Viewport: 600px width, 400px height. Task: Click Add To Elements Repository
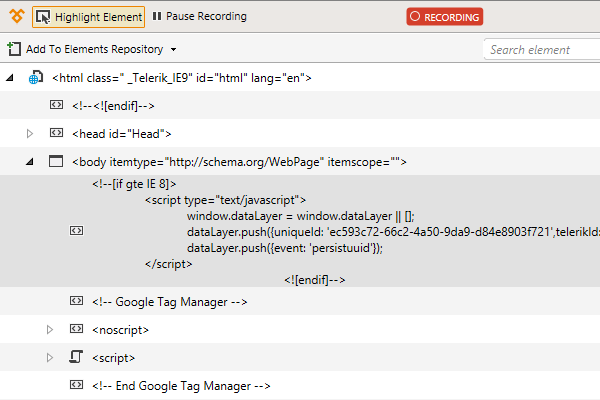[x=94, y=49]
